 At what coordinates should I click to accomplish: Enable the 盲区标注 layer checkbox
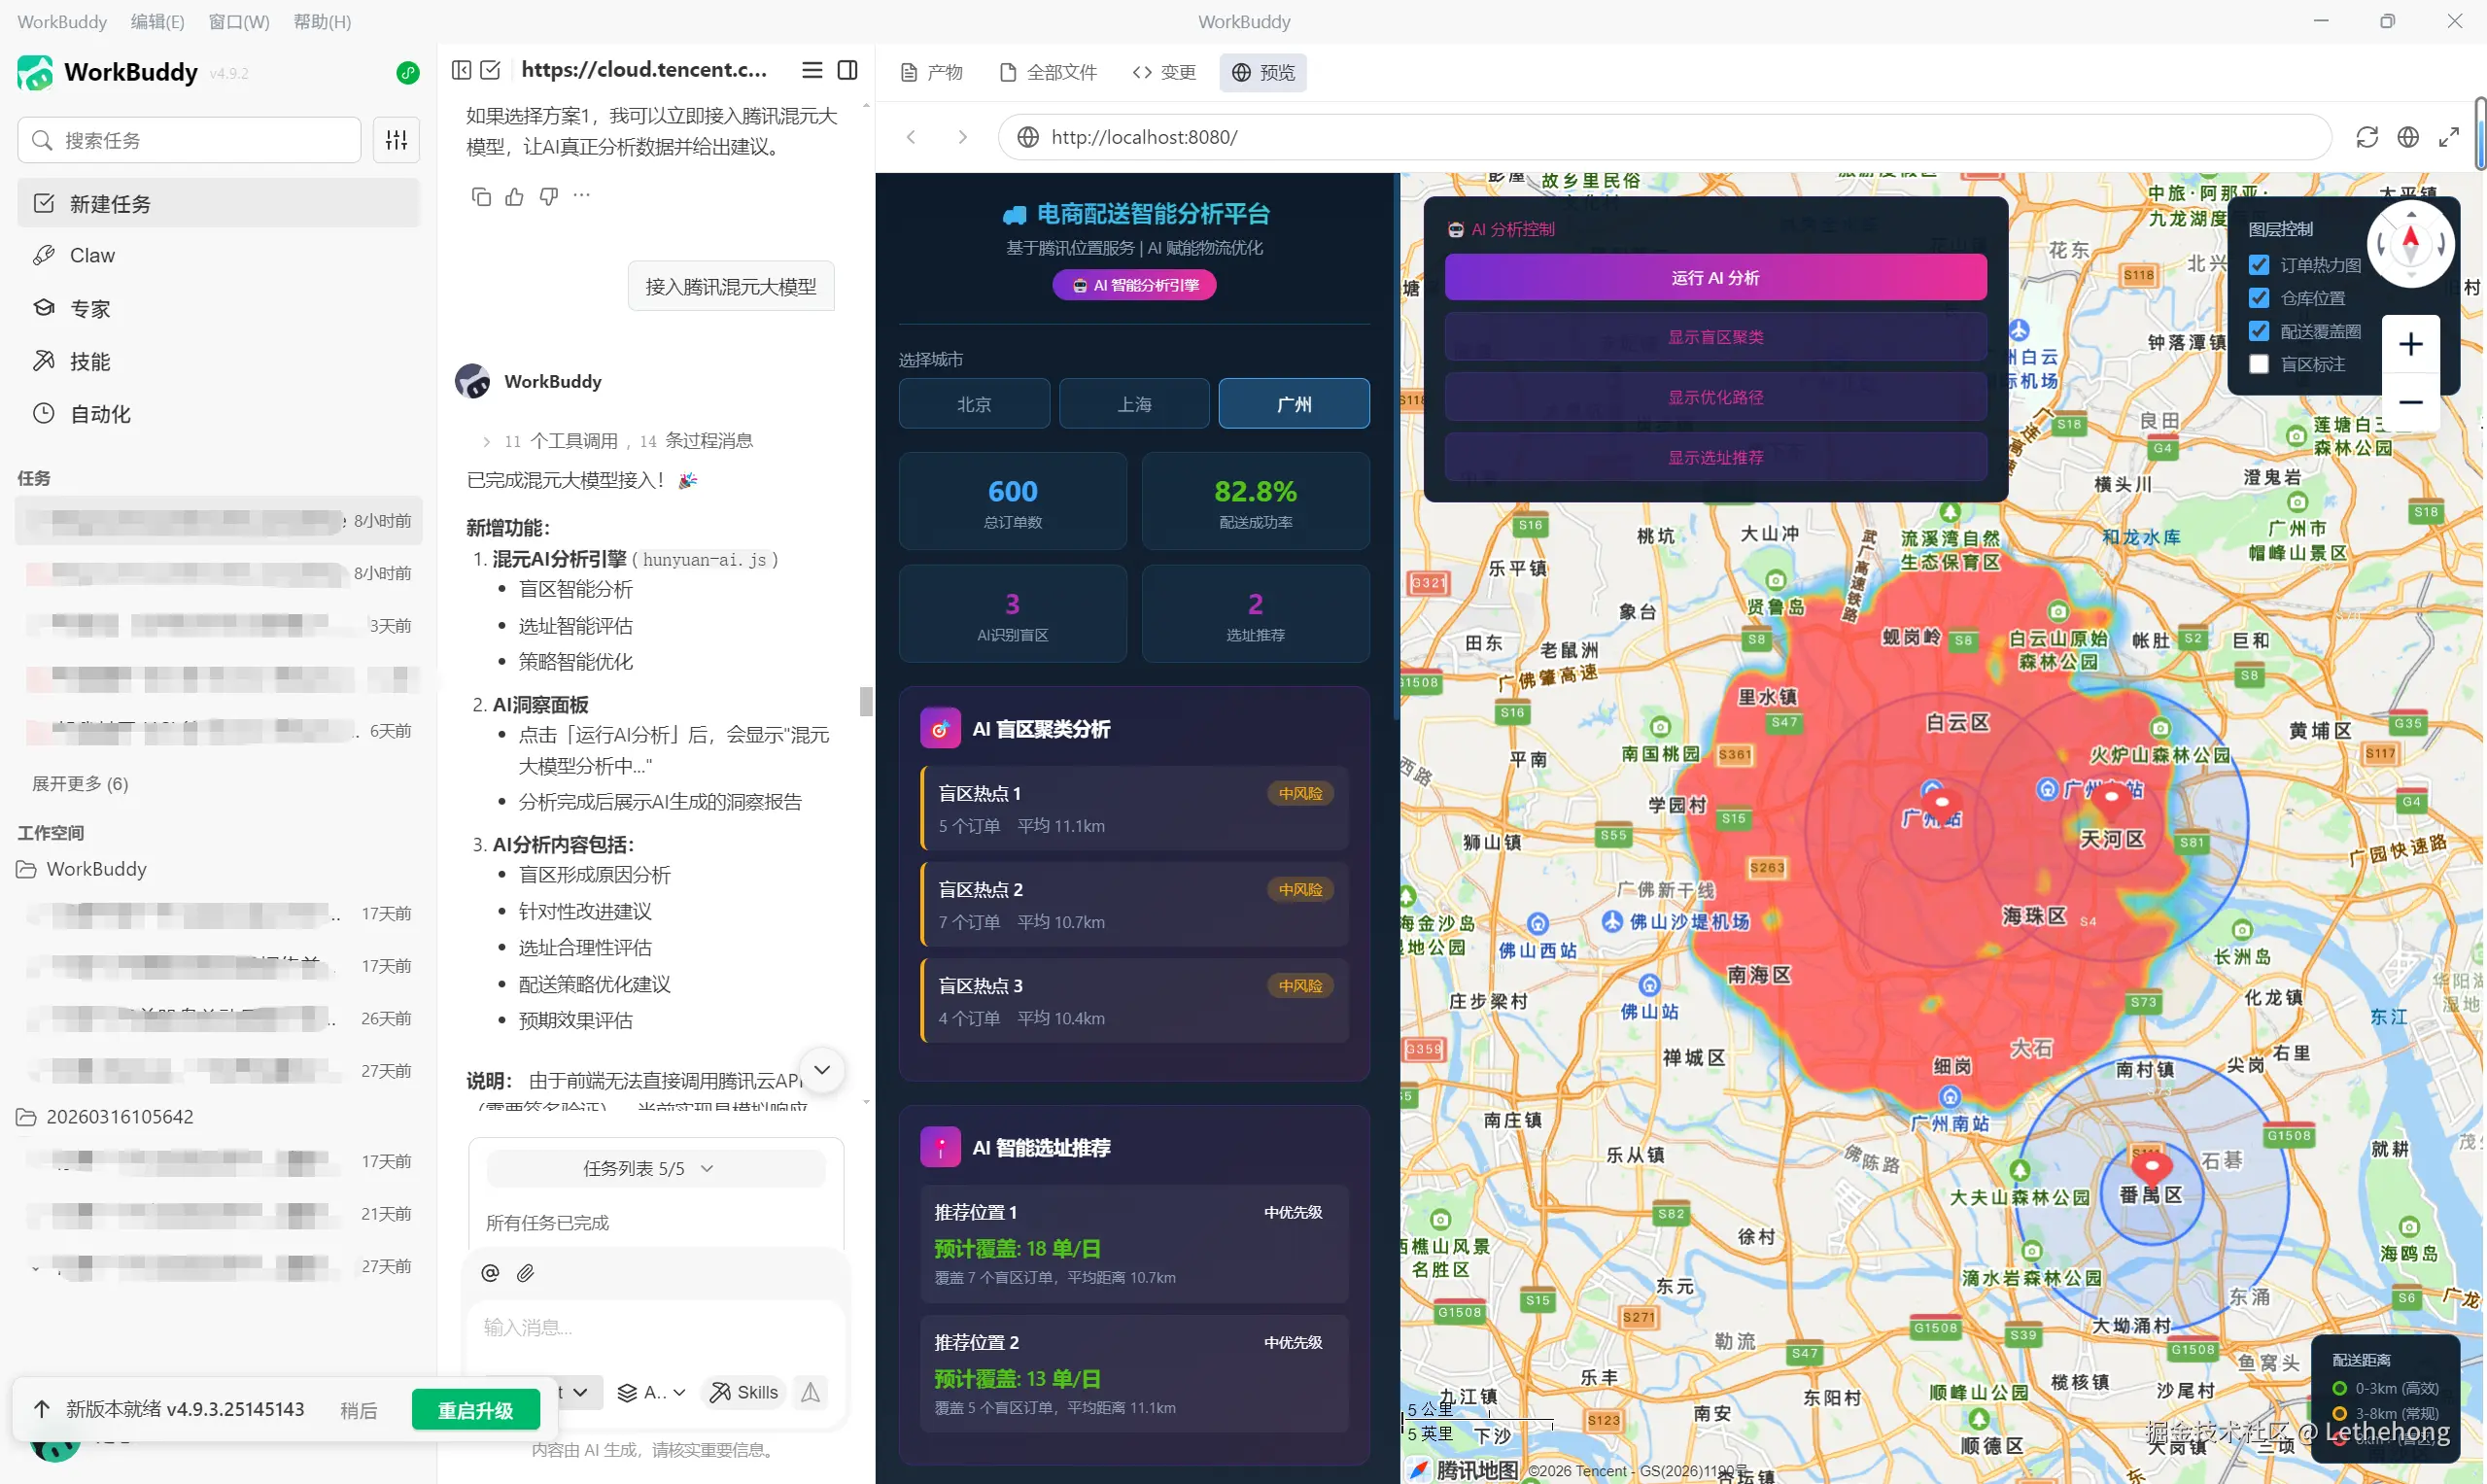click(x=2258, y=364)
